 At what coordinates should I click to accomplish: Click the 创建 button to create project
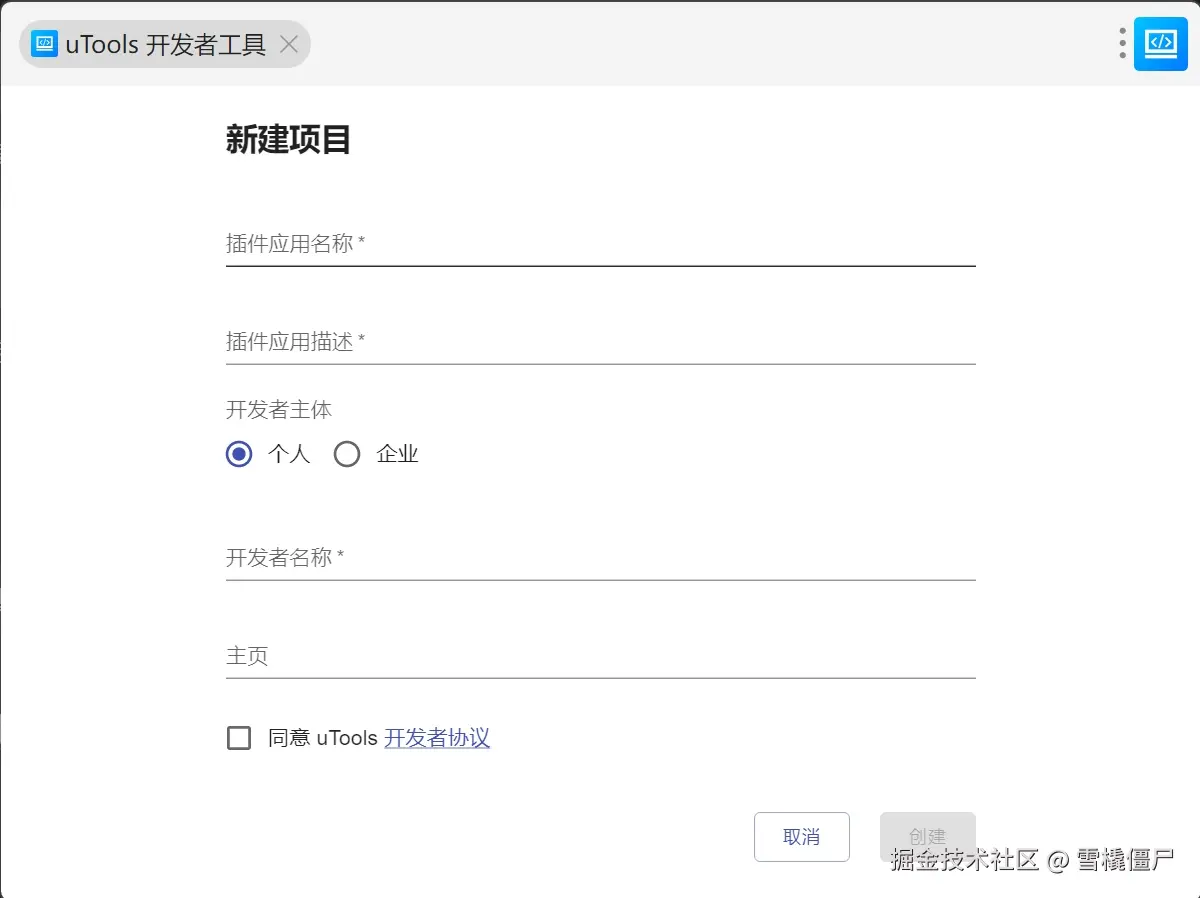click(x=927, y=837)
